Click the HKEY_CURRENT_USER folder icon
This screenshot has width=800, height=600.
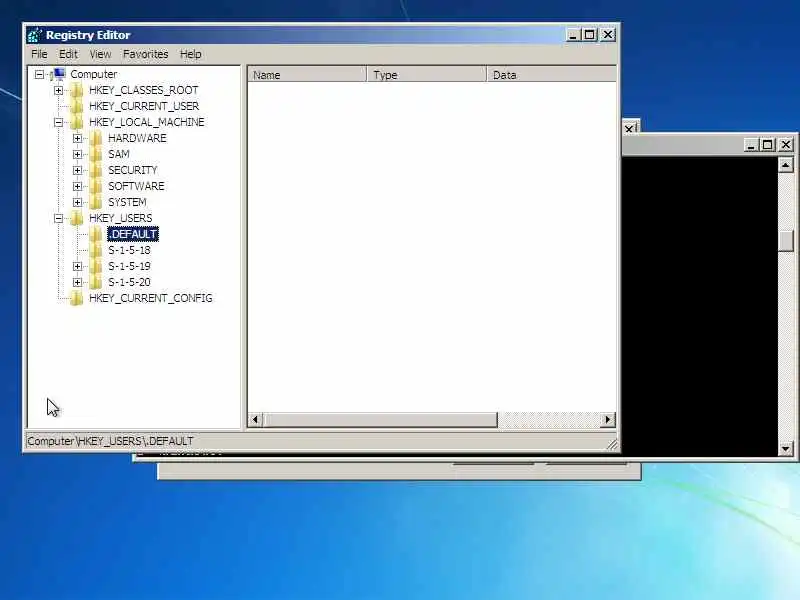coord(77,106)
